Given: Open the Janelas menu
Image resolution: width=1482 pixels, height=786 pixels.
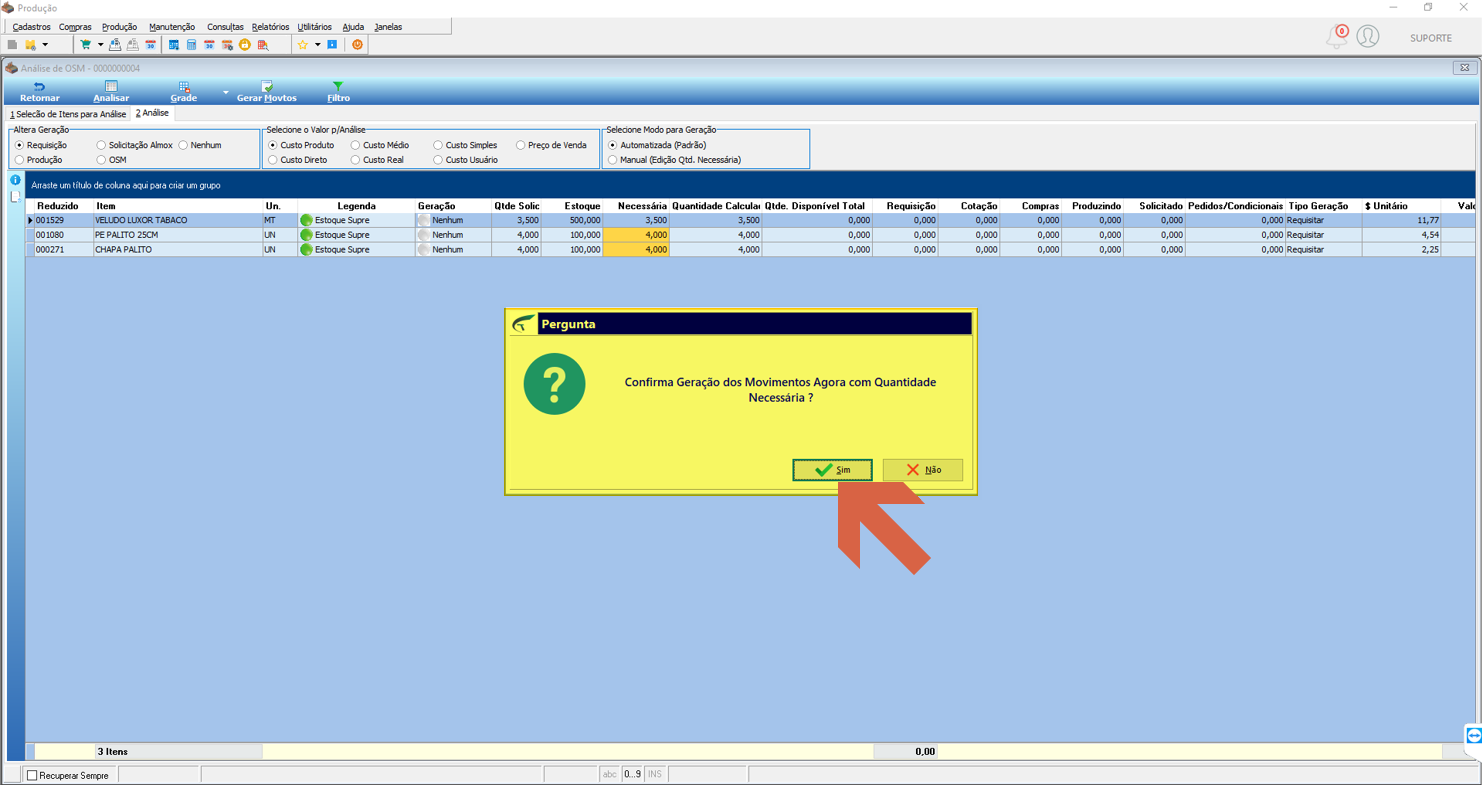Looking at the screenshot, I should point(388,27).
